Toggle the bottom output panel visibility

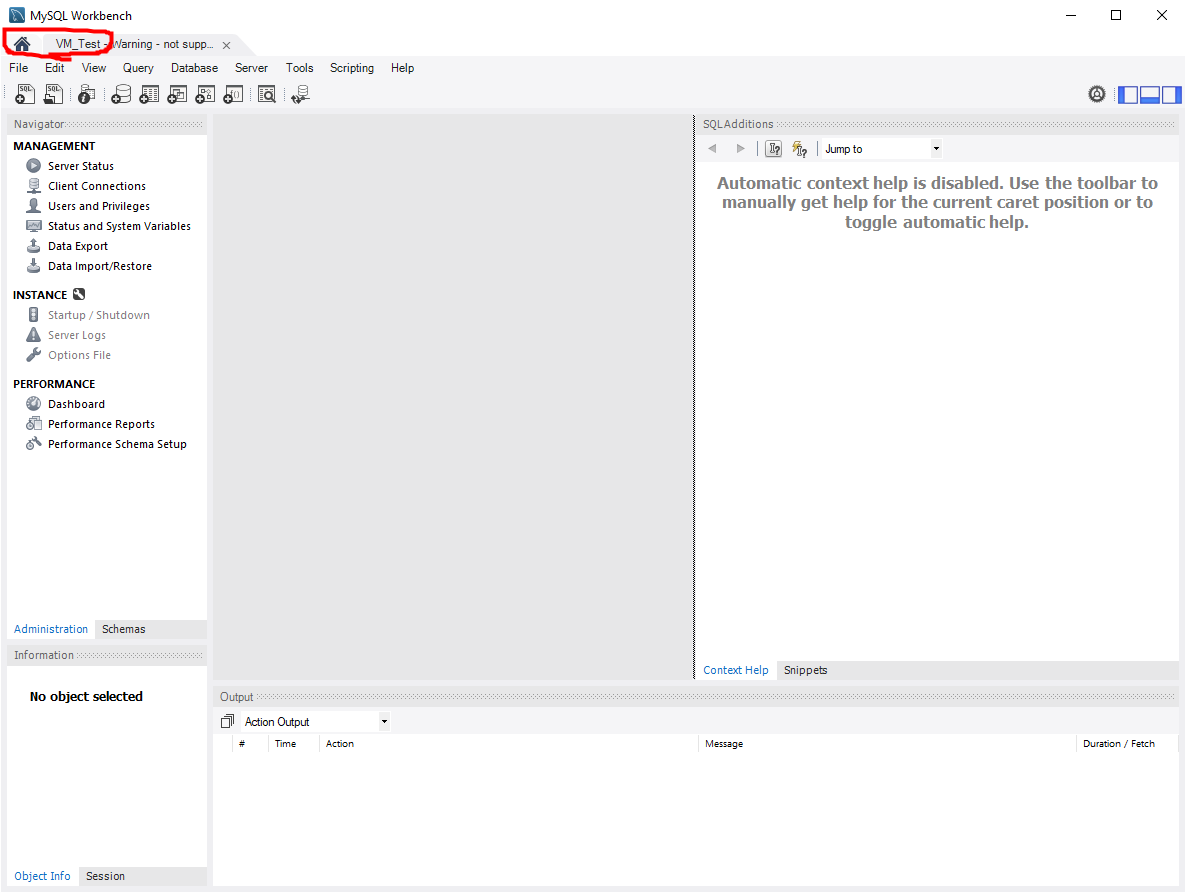tap(1150, 95)
